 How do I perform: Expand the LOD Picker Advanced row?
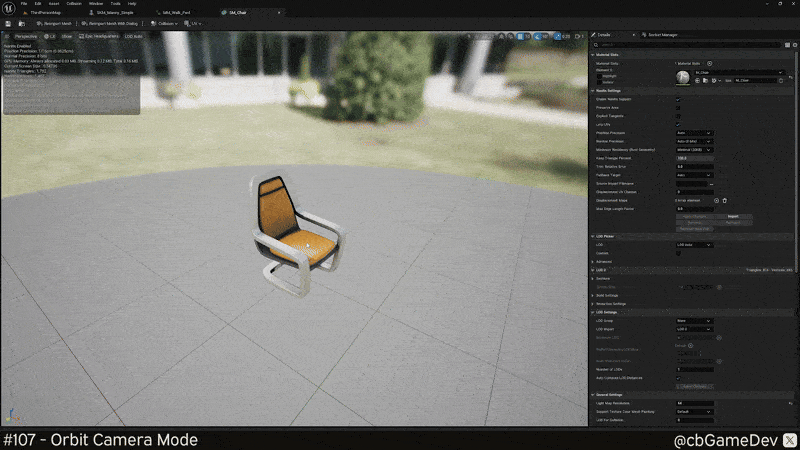[x=593, y=262]
